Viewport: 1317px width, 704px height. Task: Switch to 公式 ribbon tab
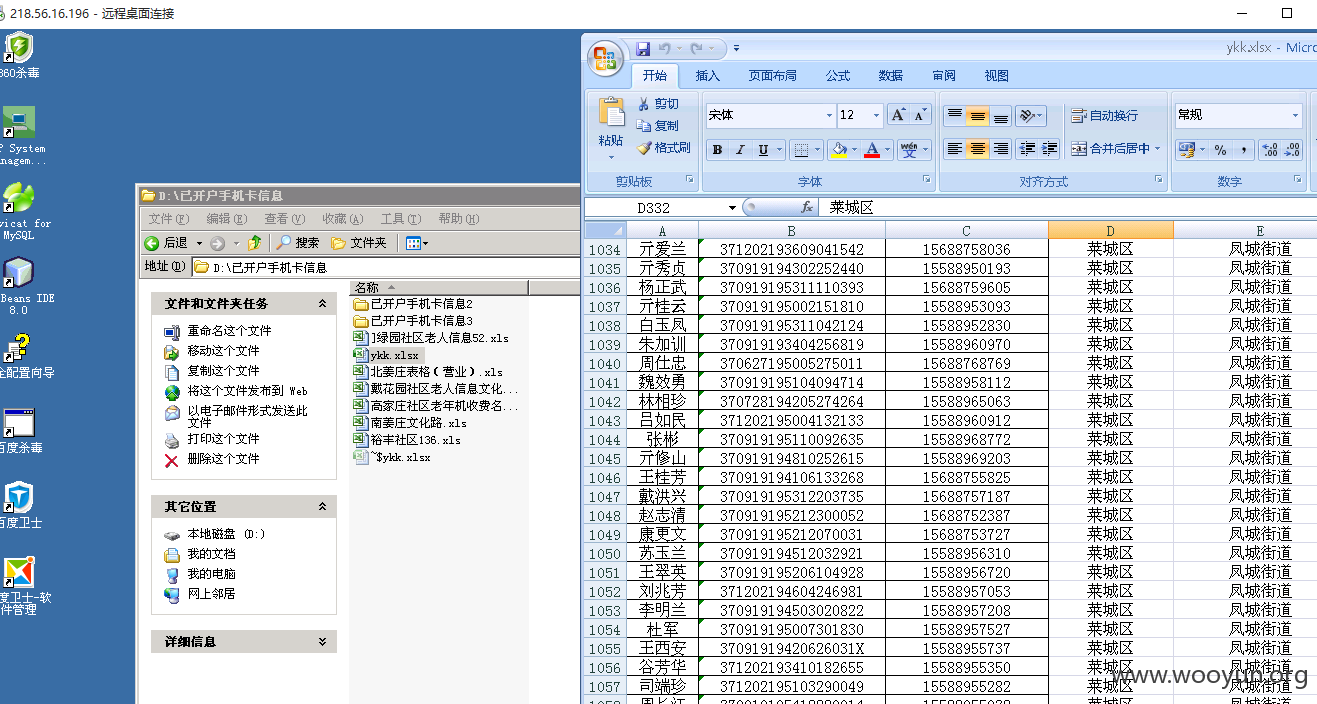click(838, 76)
